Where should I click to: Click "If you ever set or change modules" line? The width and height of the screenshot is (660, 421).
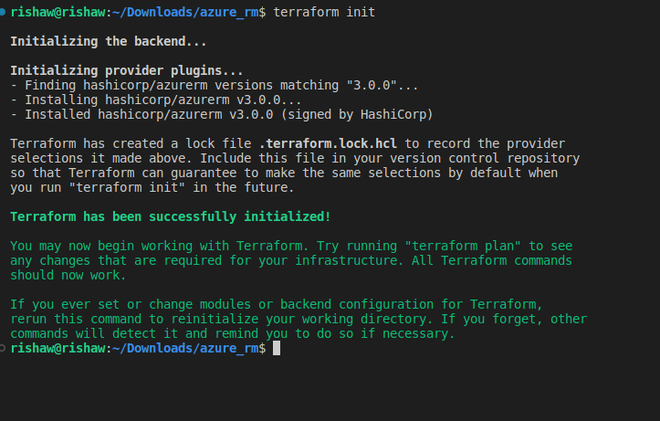pyautogui.click(x=140, y=304)
